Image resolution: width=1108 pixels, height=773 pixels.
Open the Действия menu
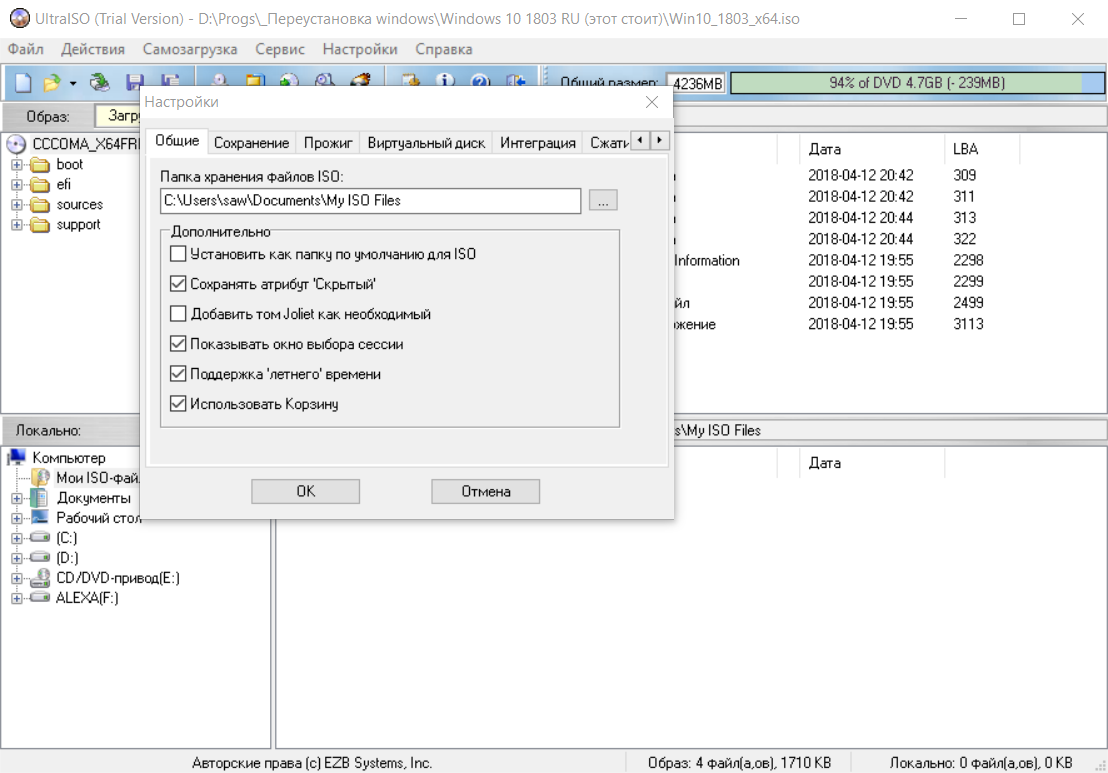point(93,49)
